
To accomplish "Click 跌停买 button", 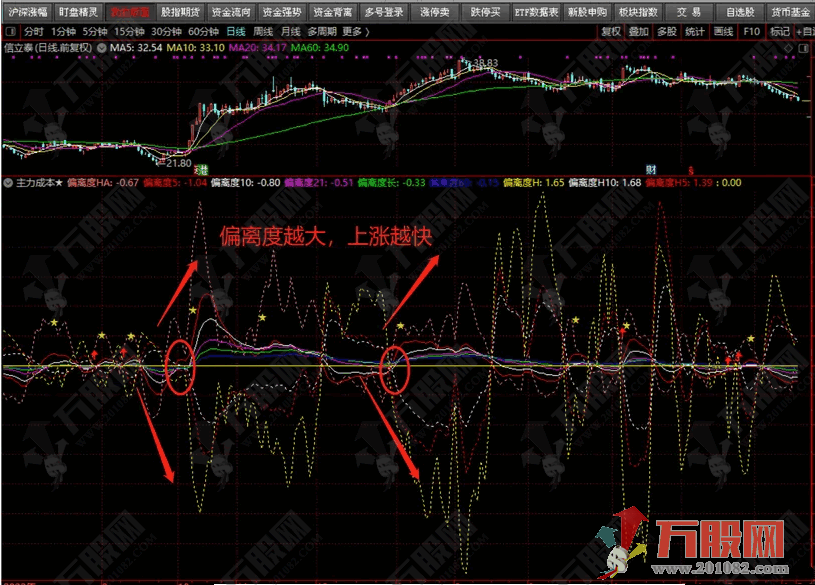I will click(485, 11).
